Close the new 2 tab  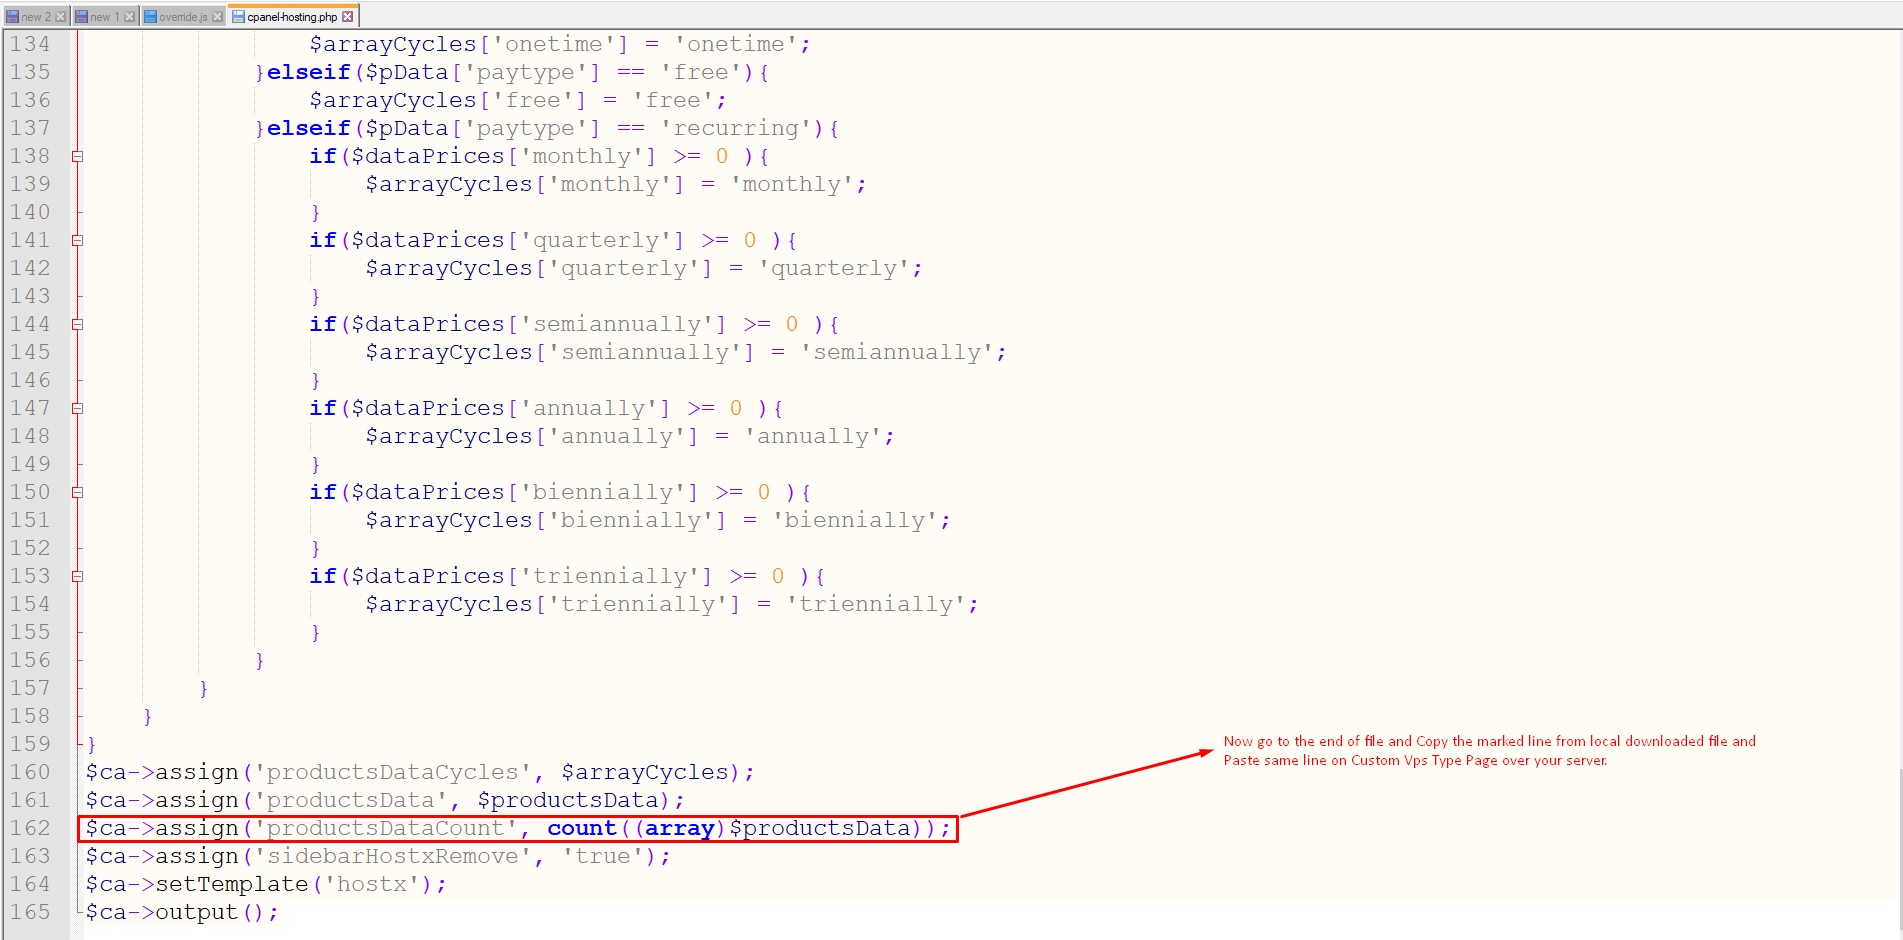(61, 17)
